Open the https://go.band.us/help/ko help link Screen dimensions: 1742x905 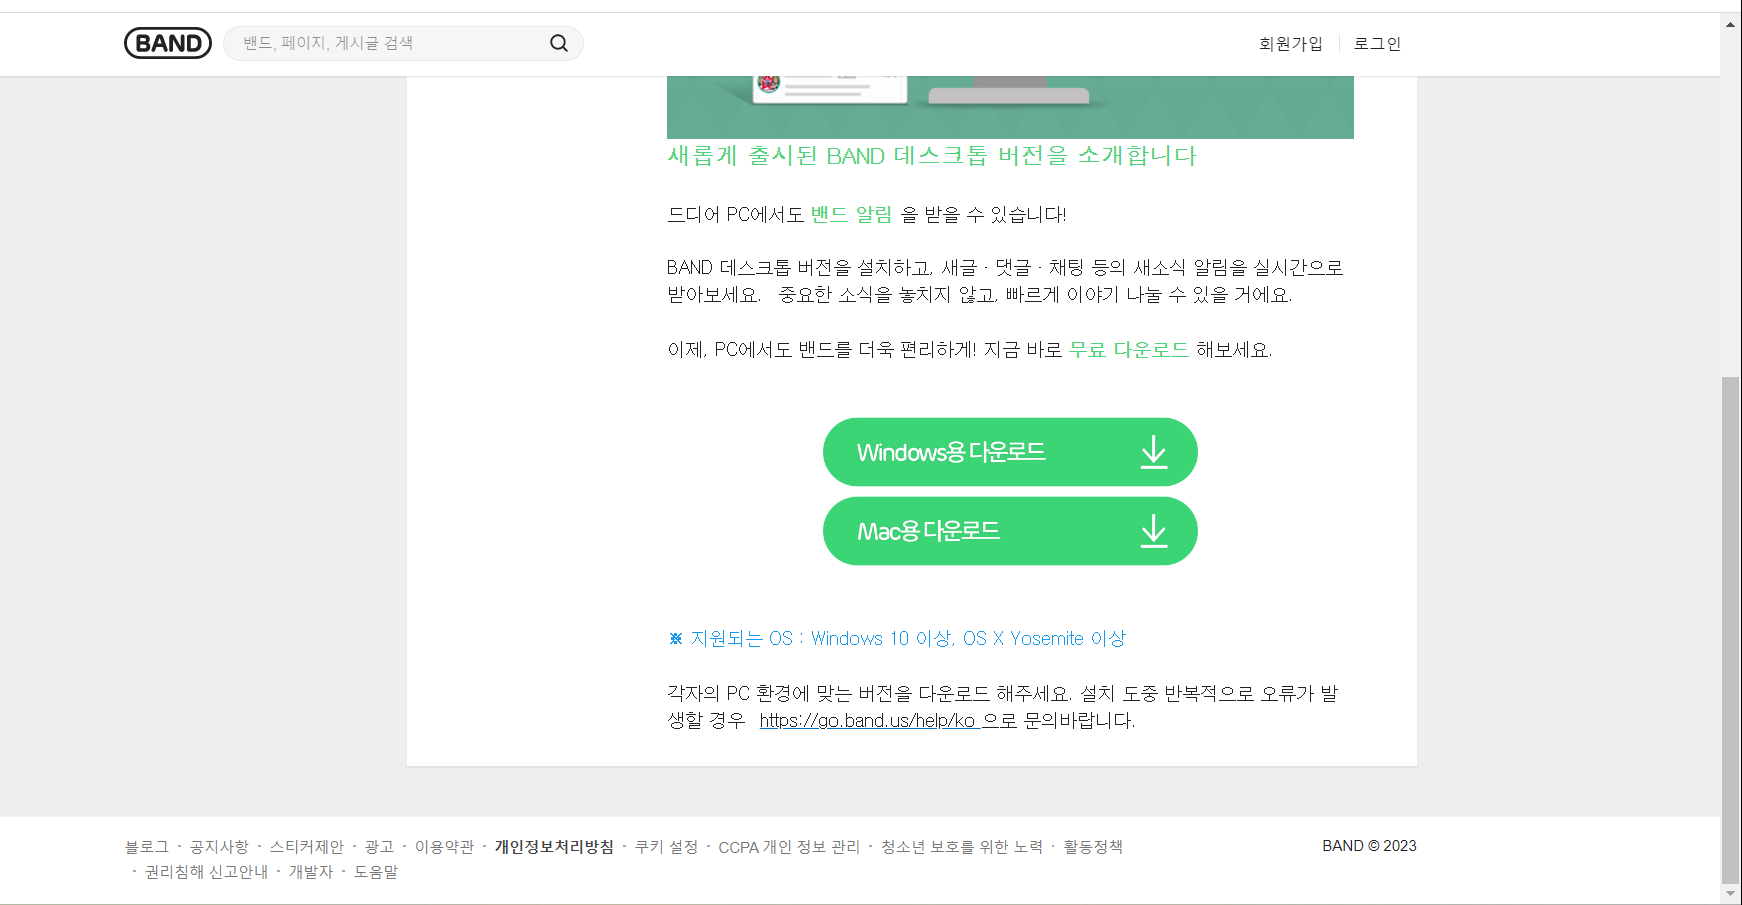pos(868,720)
